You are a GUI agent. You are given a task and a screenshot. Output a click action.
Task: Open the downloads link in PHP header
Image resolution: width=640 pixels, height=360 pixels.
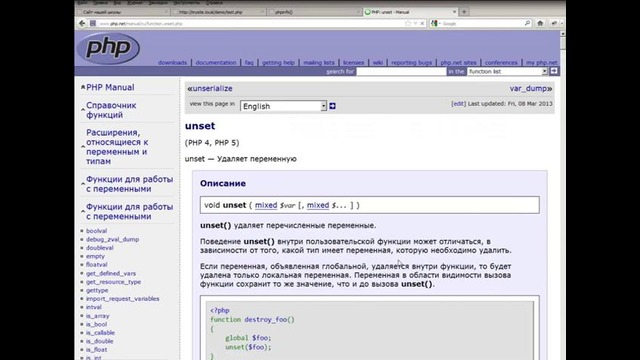[x=172, y=62]
